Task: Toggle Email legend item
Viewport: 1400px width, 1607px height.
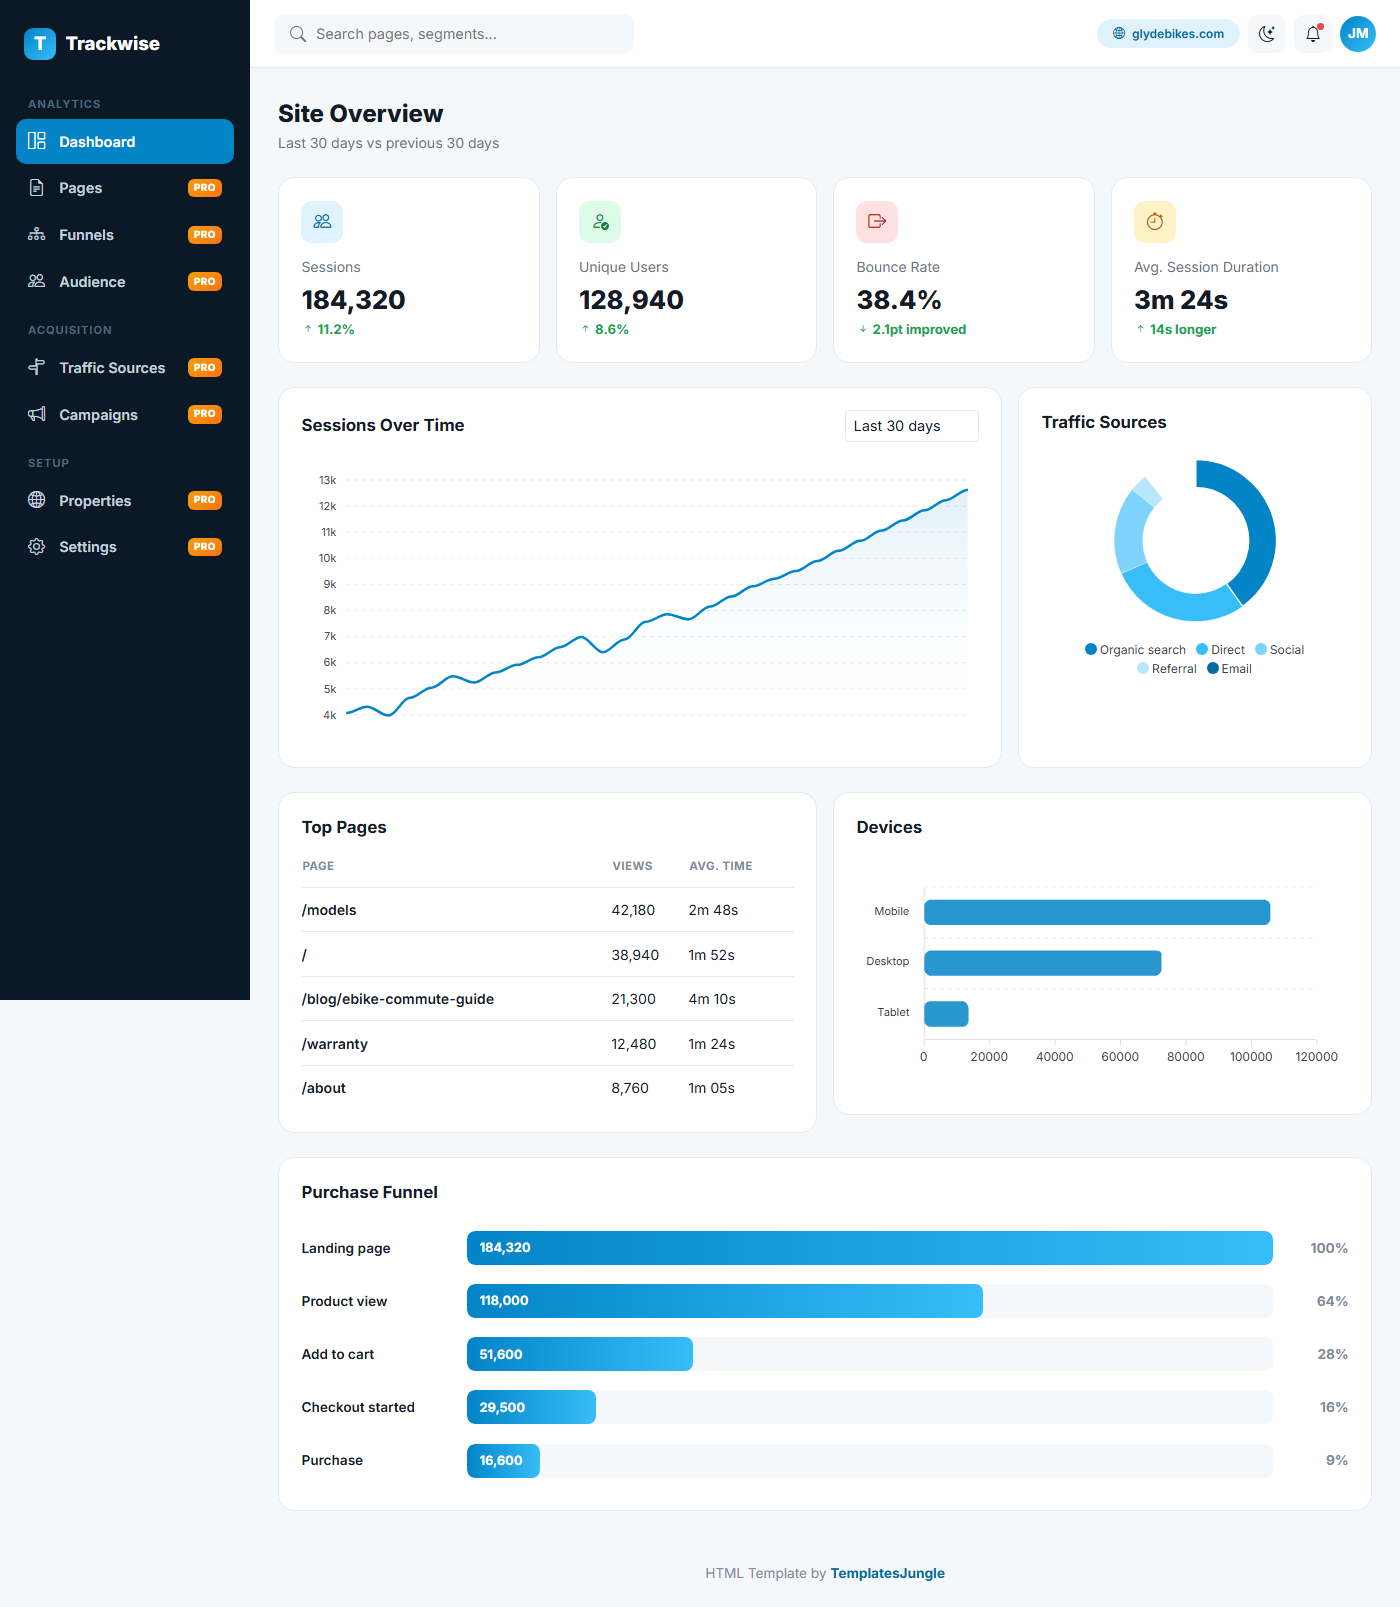Action: (x=1230, y=669)
